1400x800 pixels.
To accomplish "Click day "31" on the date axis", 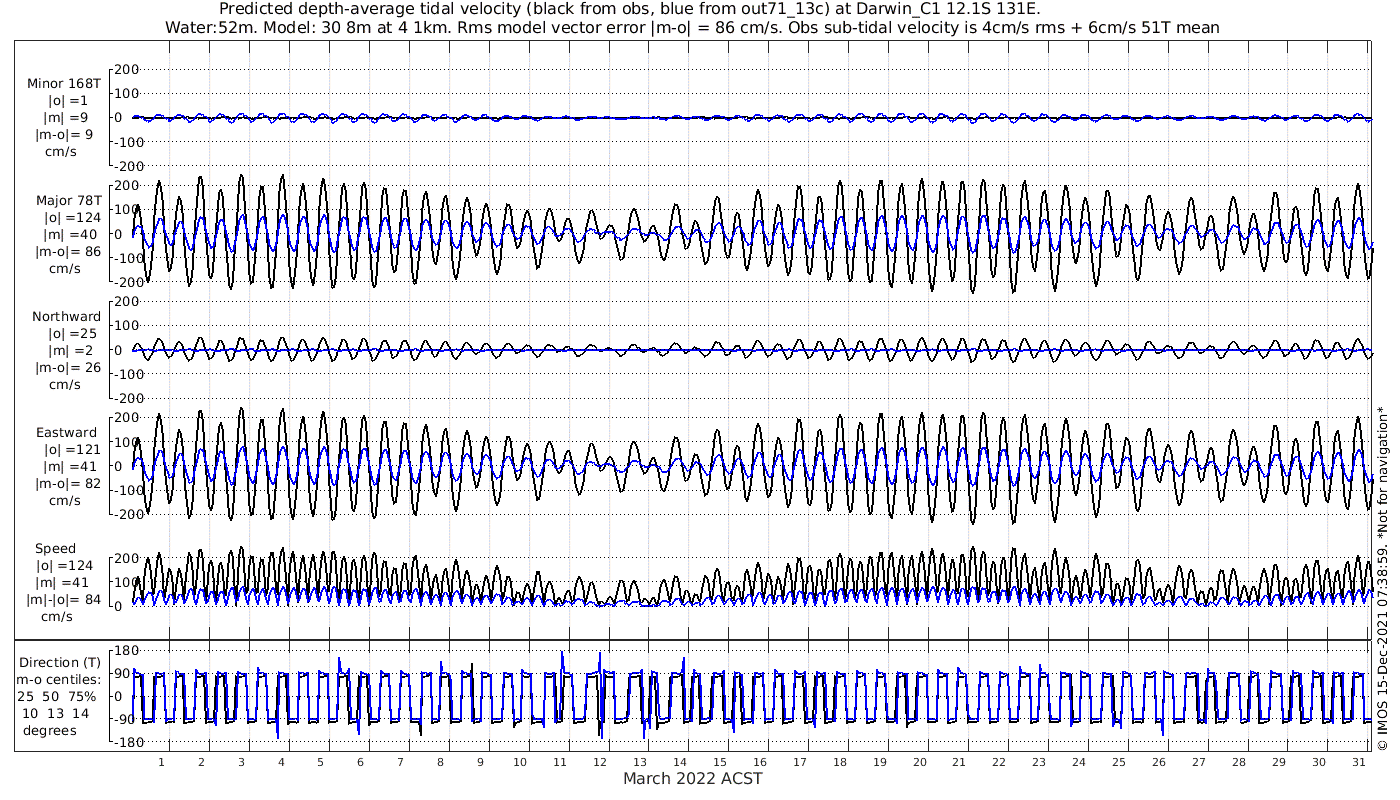I will 1358,762.
